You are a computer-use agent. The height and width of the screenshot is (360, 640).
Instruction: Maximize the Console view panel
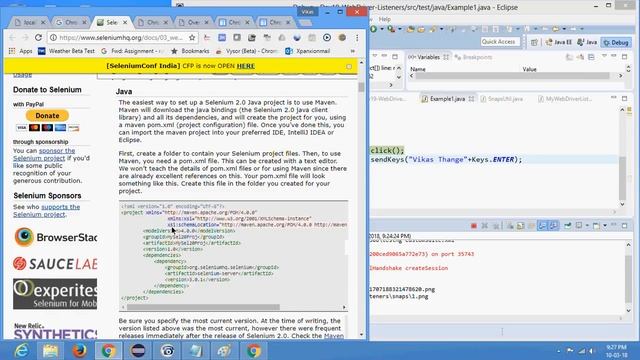coord(624,225)
